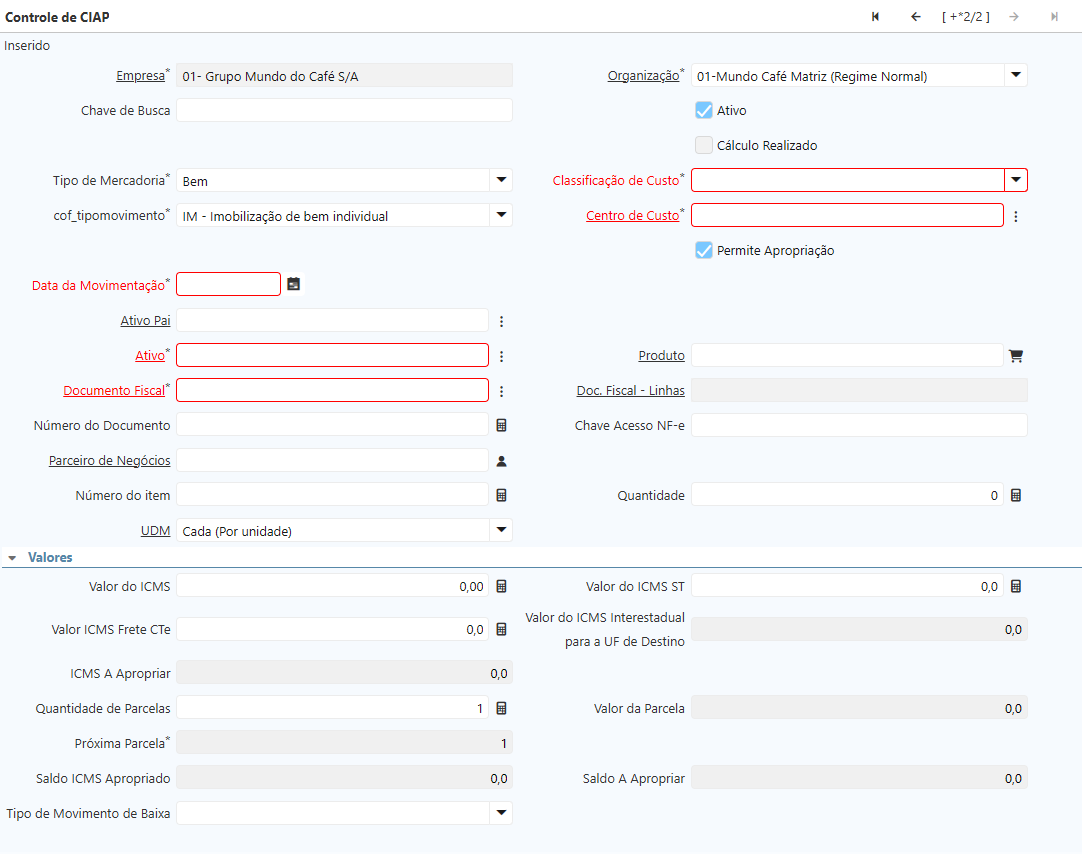Open the Tipo de Mercadoria dropdown

click(x=501, y=181)
